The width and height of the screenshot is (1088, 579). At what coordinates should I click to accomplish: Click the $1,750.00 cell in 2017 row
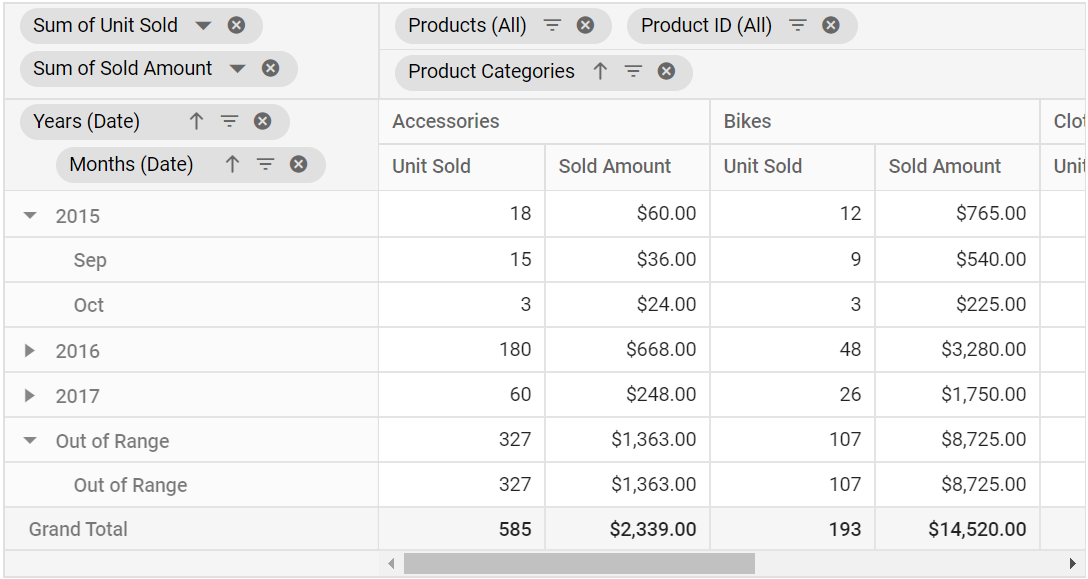tap(958, 394)
